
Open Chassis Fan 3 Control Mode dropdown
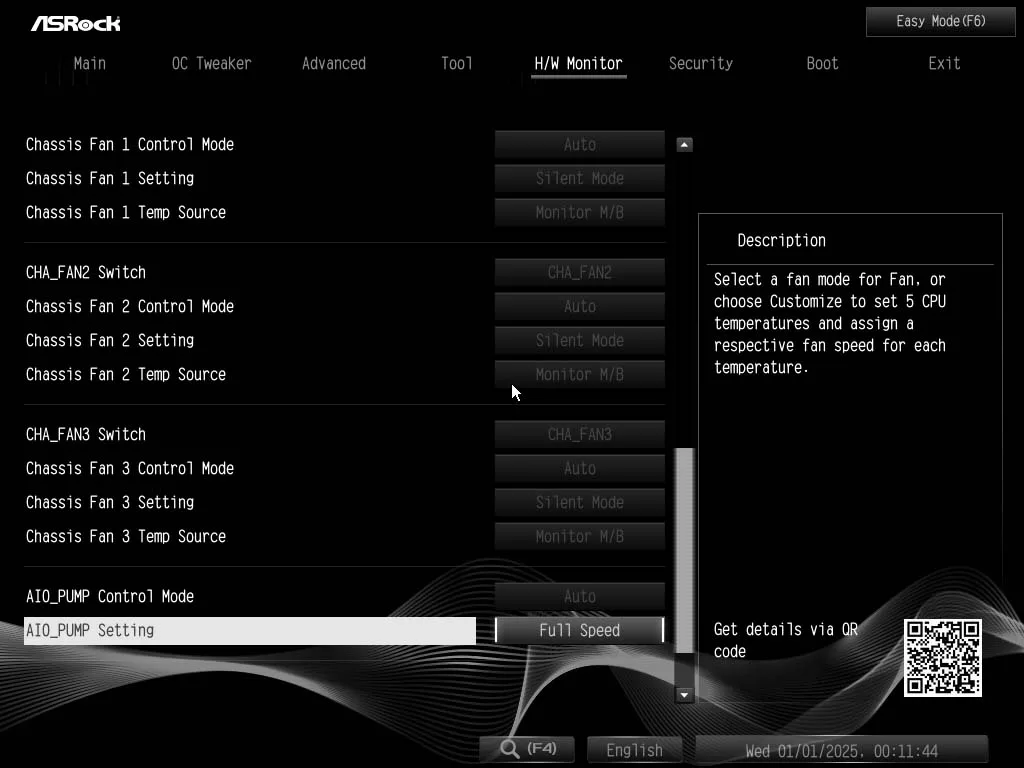tap(580, 468)
